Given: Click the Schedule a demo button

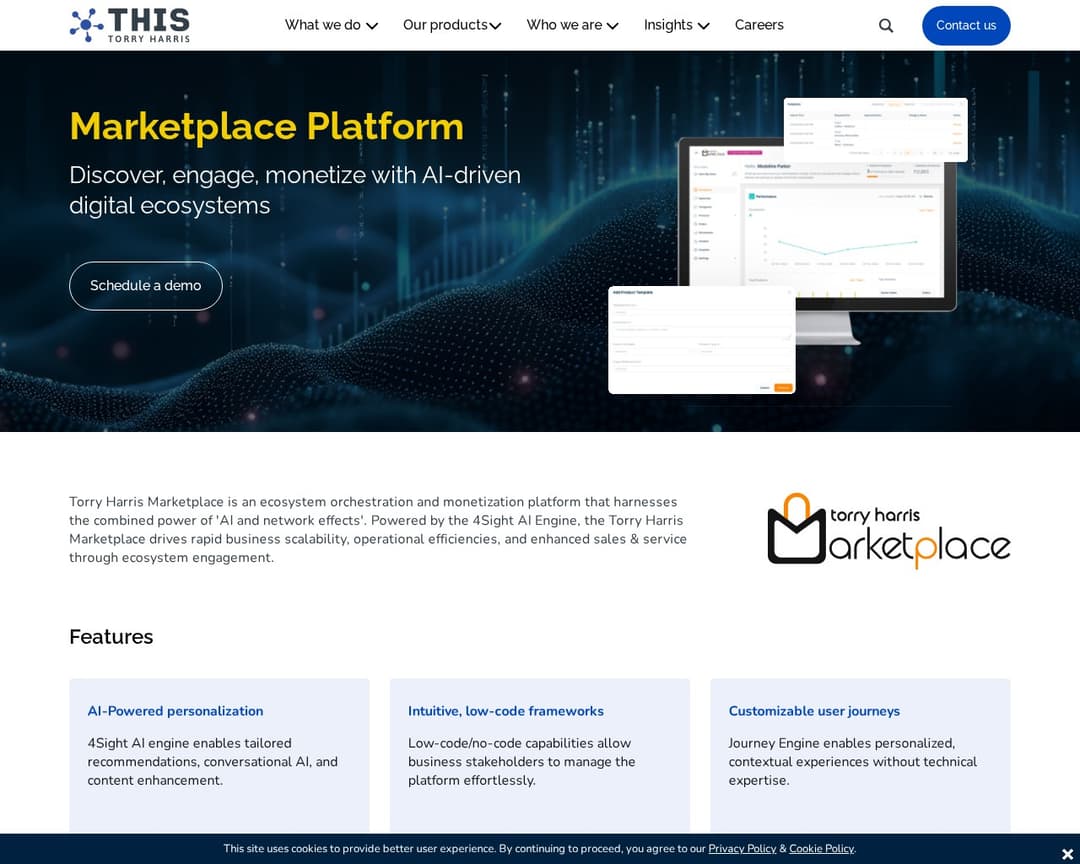Looking at the screenshot, I should tap(145, 285).
